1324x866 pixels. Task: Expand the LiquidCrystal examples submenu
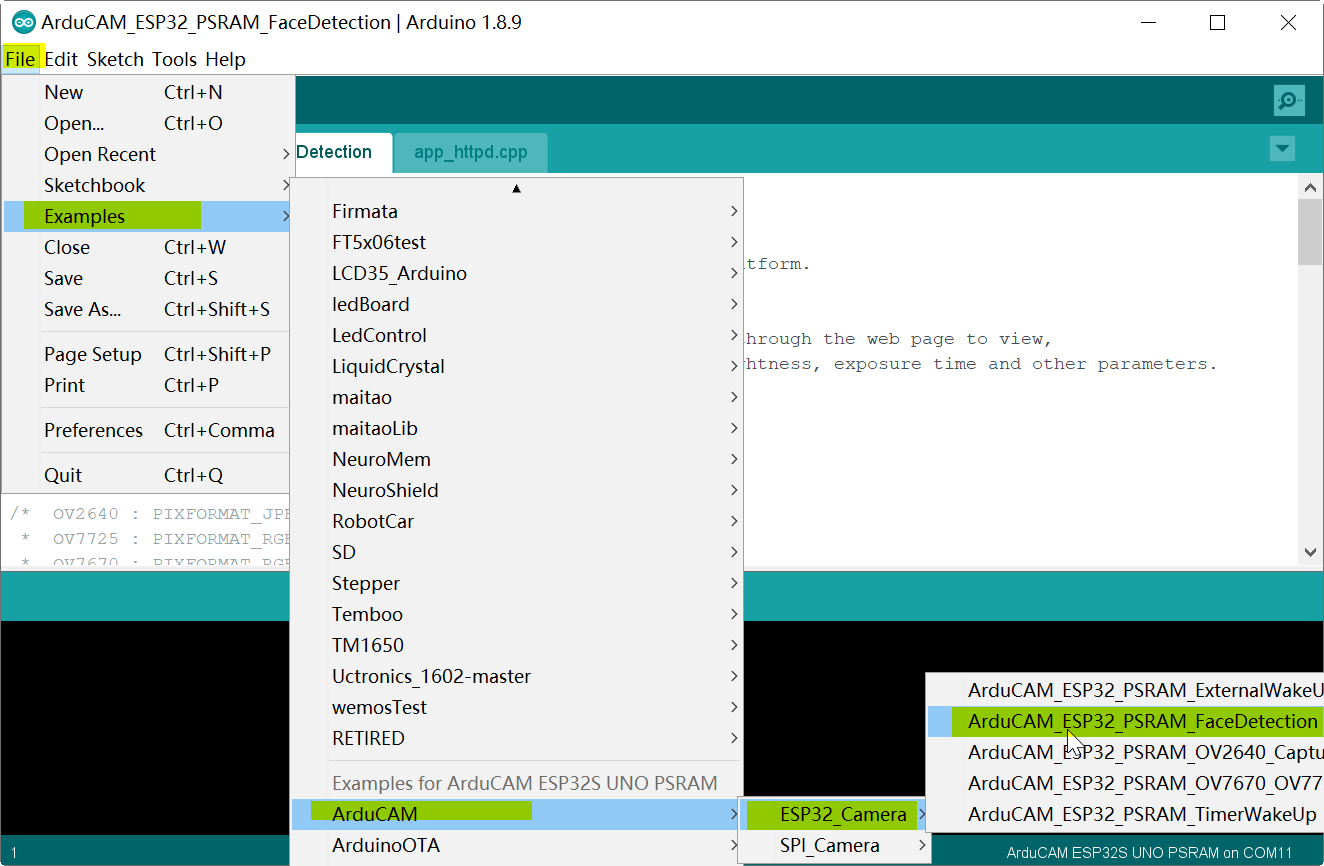pyautogui.click(x=517, y=366)
